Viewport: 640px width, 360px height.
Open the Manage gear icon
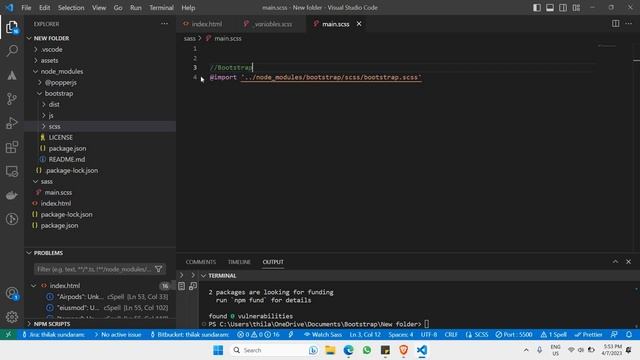click(12, 317)
